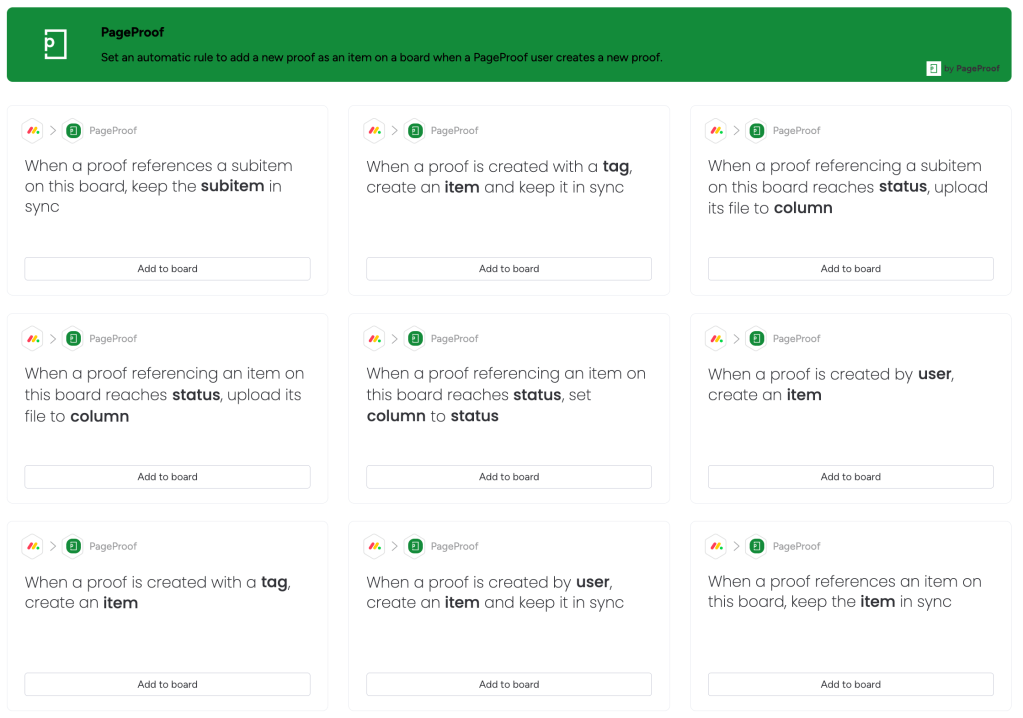Click monday.com icon on "keep the item in sync" card
Screen dimensions: 1023x718
pyautogui.click(x=716, y=546)
